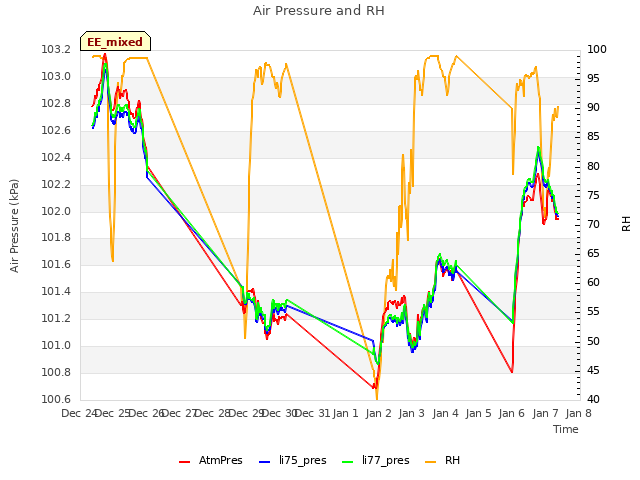Click the Air Pressure (kPa) axis label
This screenshot has height=480, width=640.
[15, 226]
